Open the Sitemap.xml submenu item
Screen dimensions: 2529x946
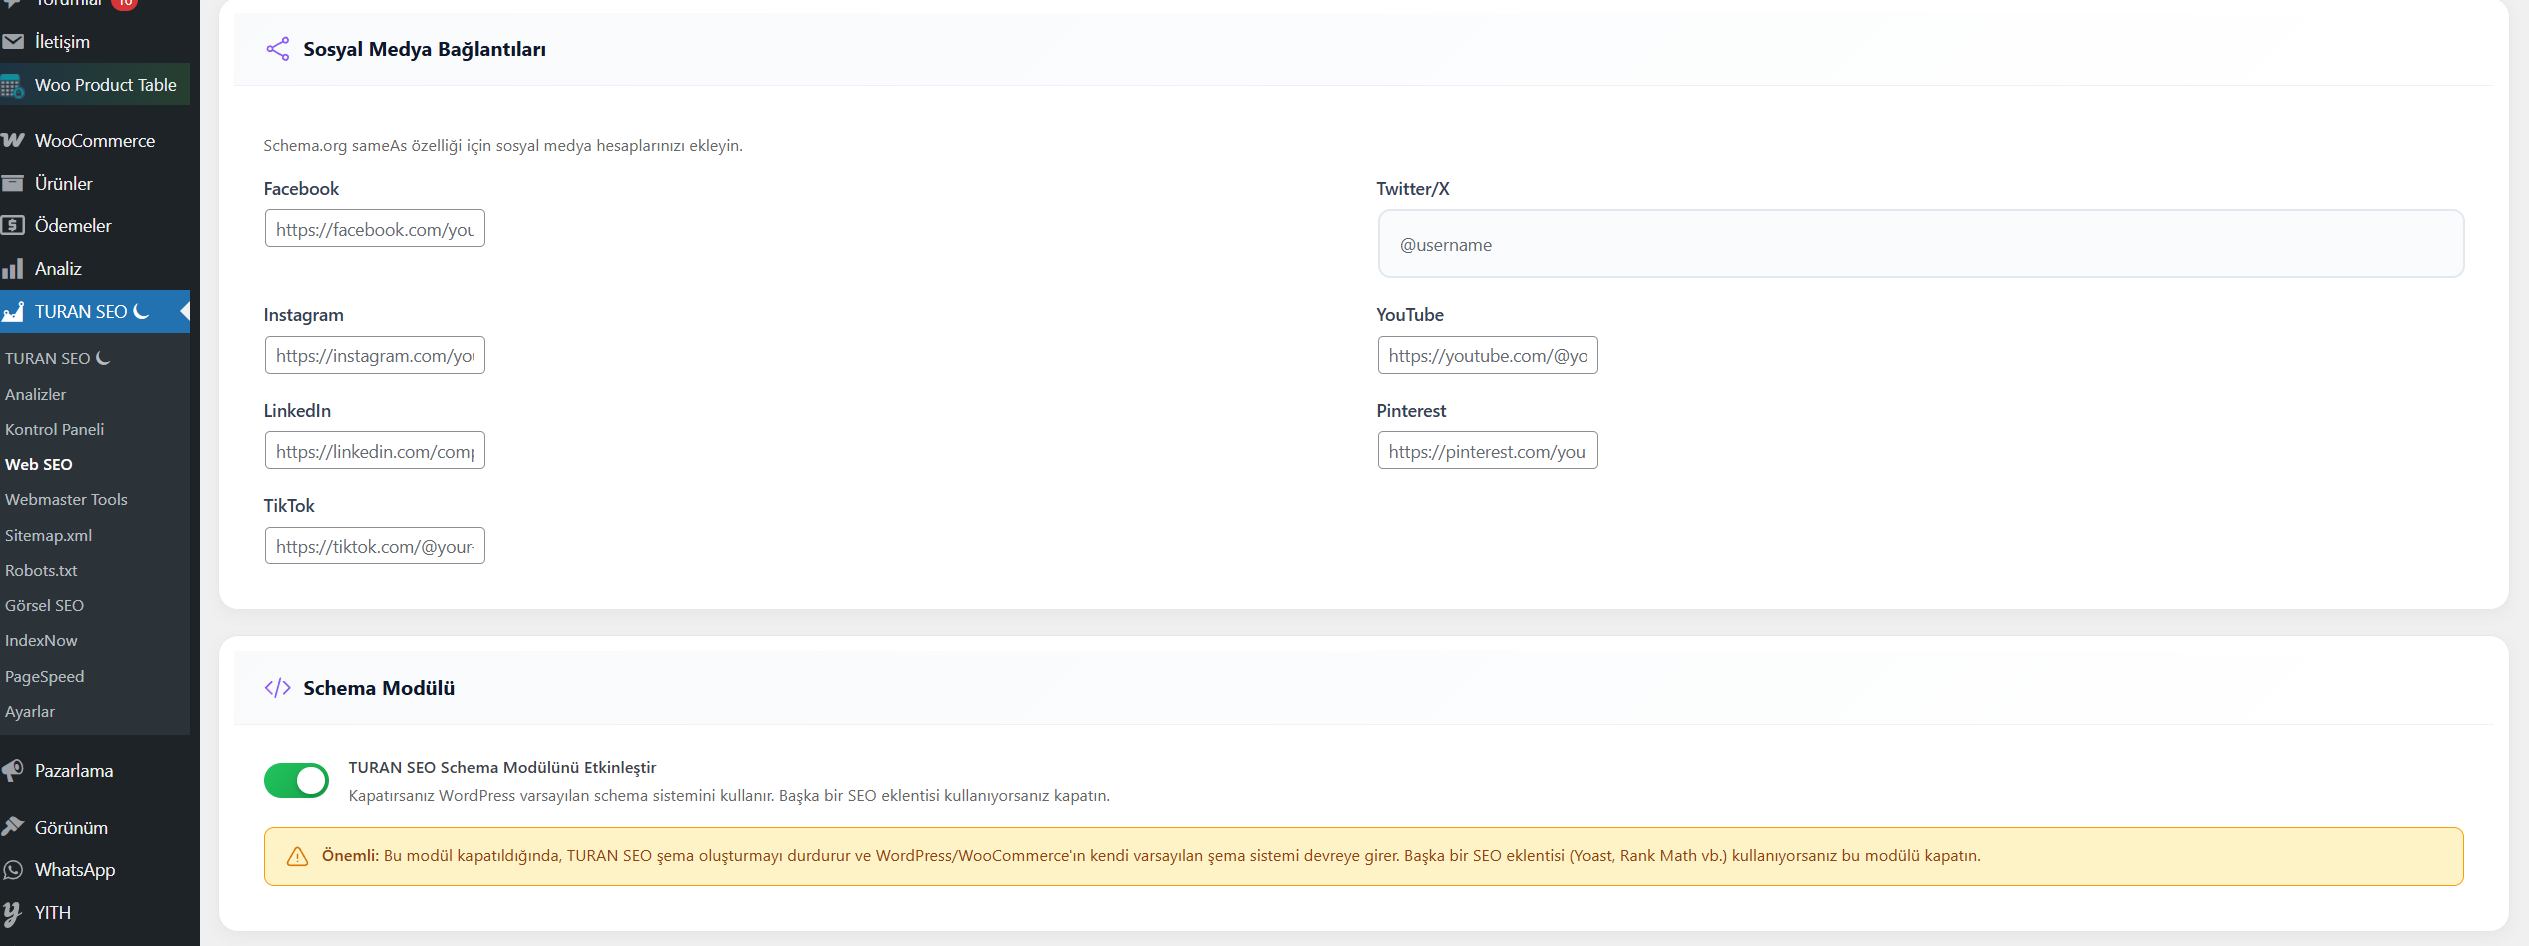pos(48,536)
